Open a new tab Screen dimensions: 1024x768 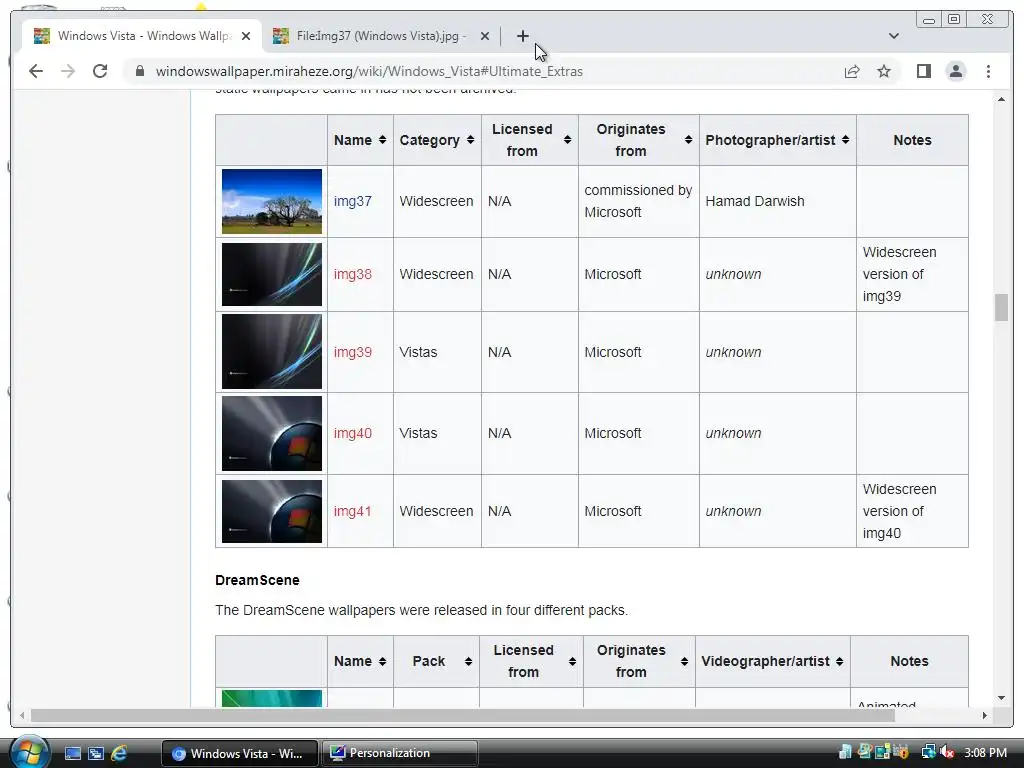click(522, 36)
